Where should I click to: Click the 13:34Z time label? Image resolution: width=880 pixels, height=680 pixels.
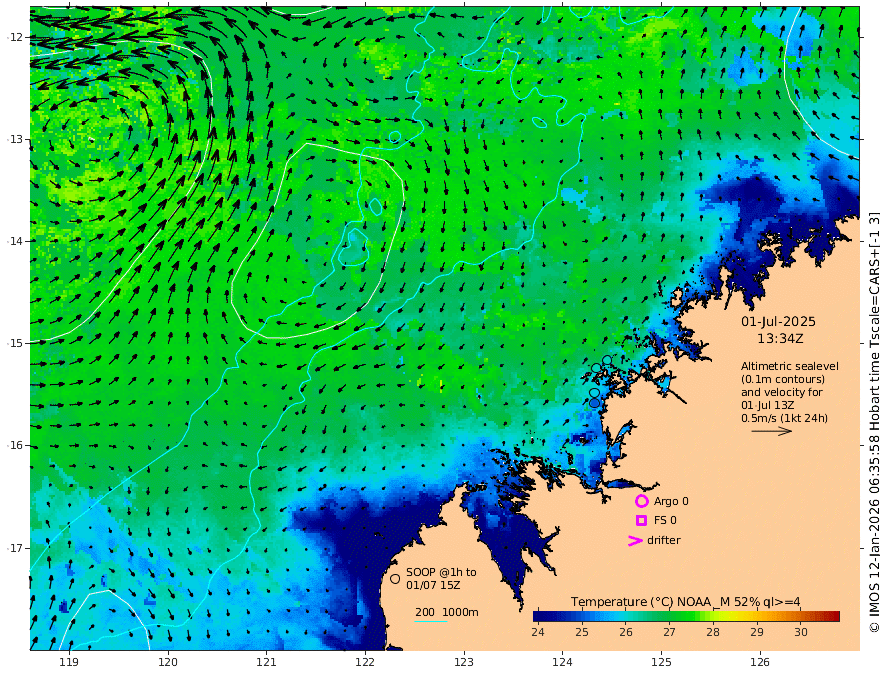click(780, 339)
